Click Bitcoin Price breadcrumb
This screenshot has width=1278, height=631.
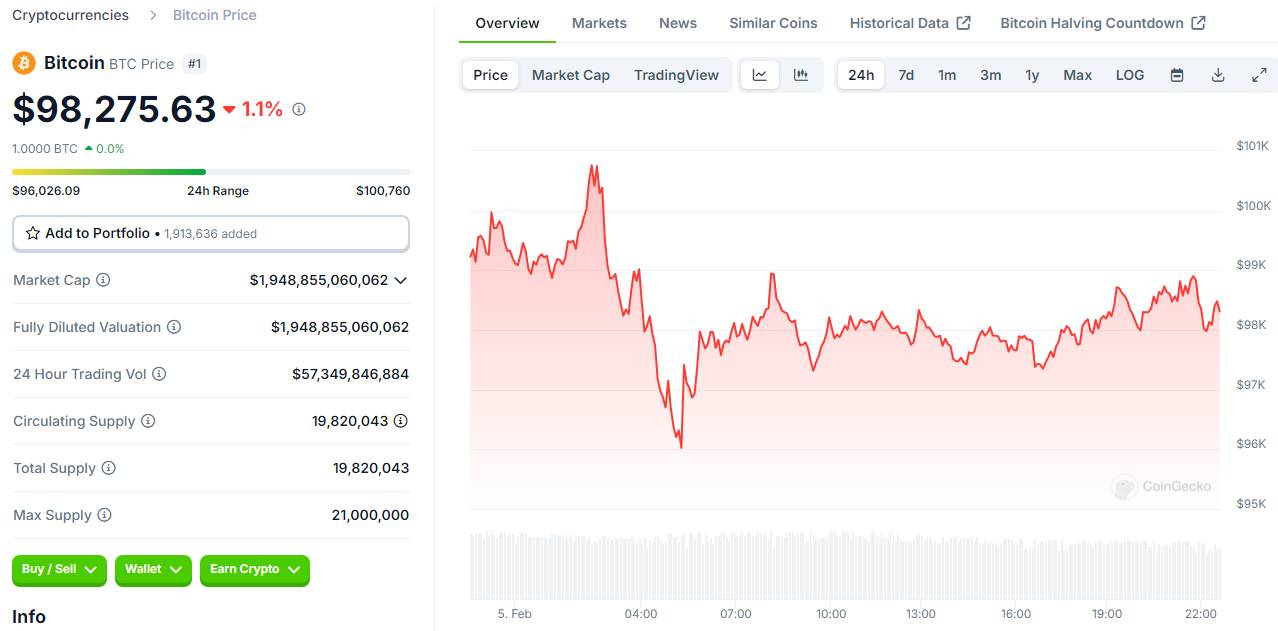(x=215, y=15)
